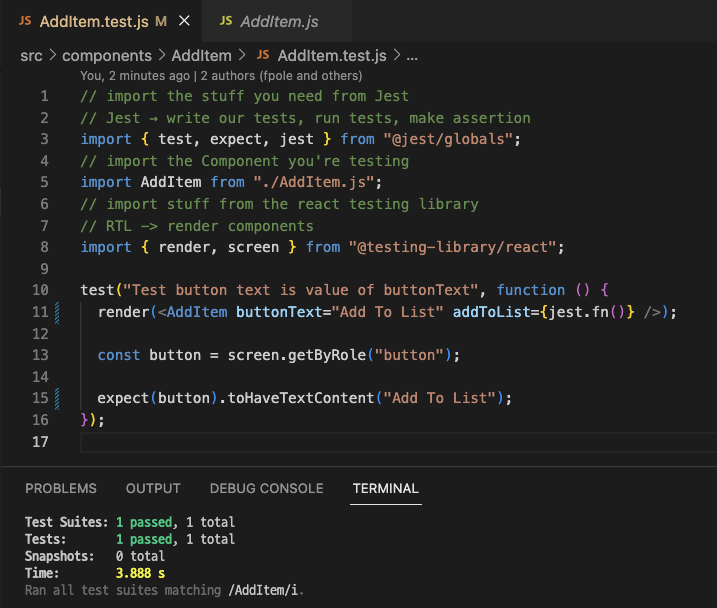The width and height of the screenshot is (717, 608).
Task: Click the buttonText attribute on line 11
Action: [279, 312]
